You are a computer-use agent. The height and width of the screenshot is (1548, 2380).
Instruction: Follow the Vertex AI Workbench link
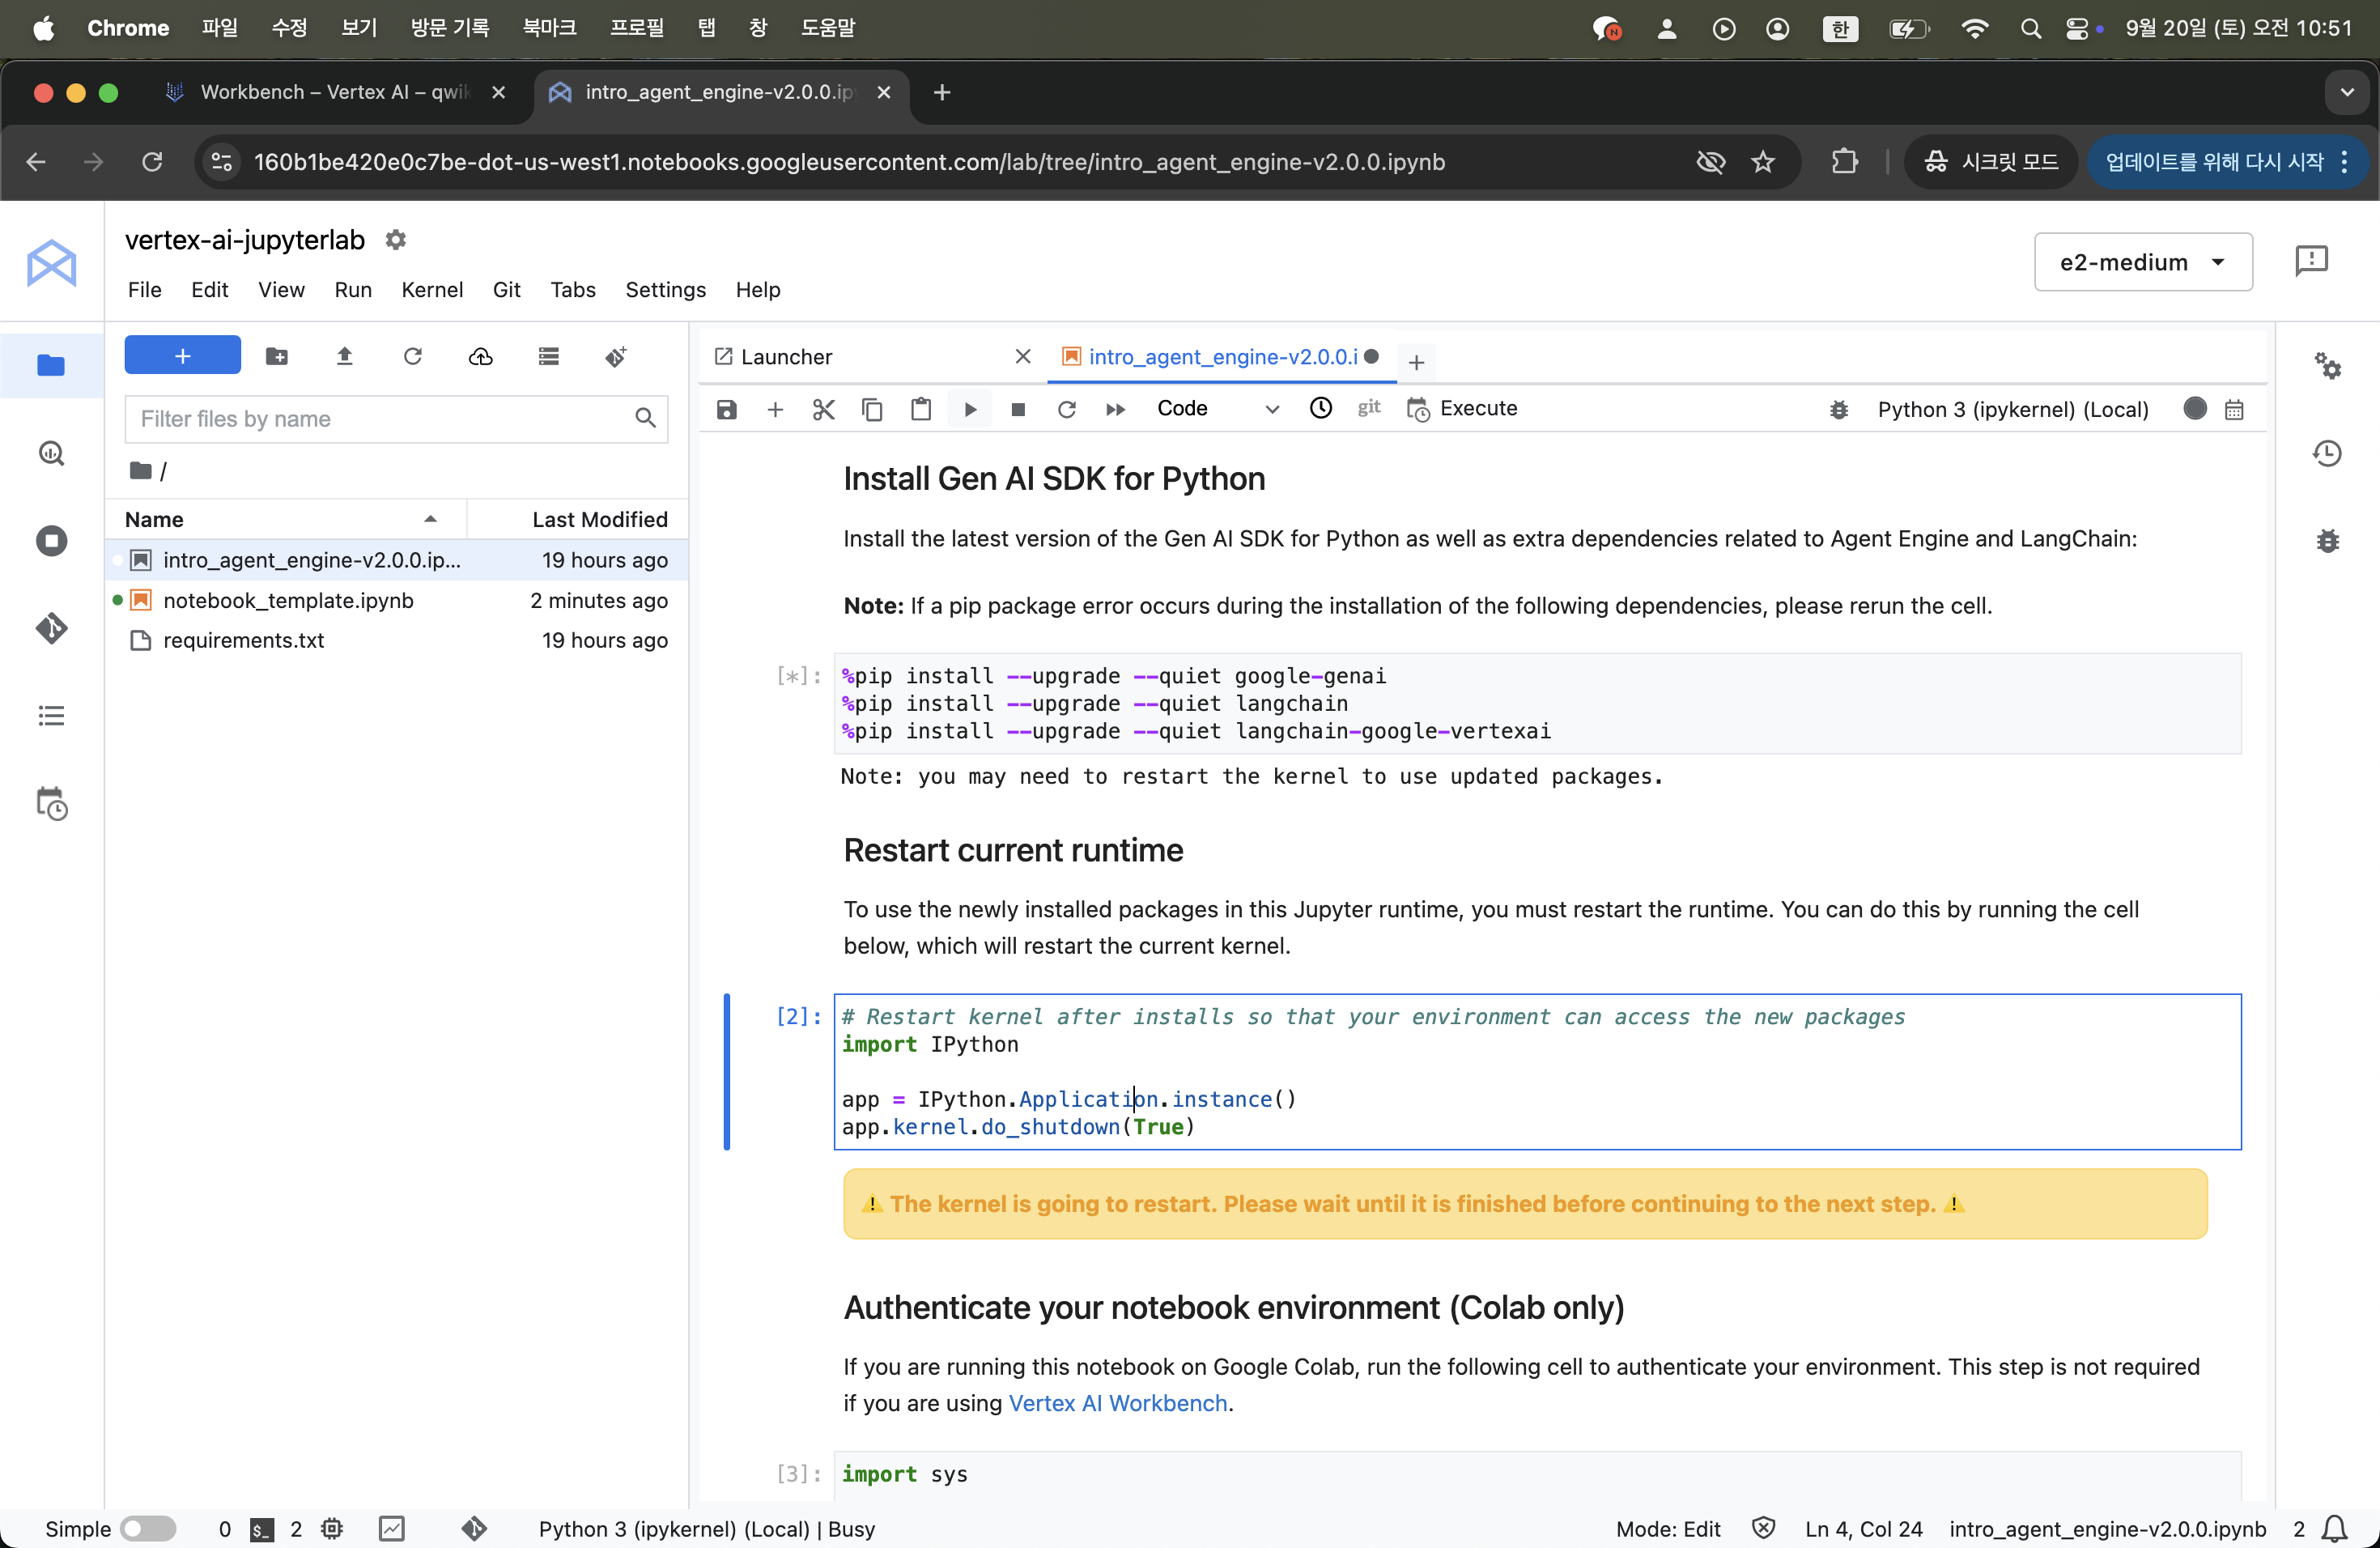[1117, 1403]
